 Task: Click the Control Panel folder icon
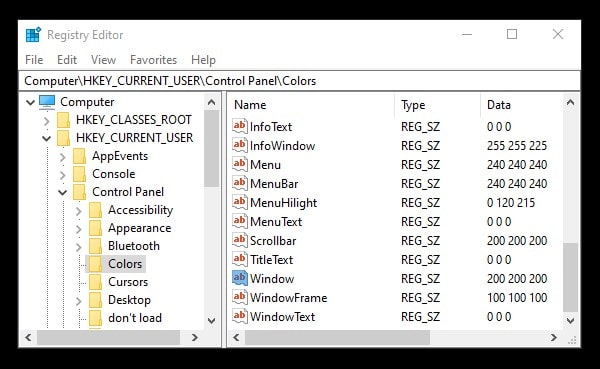tap(79, 192)
